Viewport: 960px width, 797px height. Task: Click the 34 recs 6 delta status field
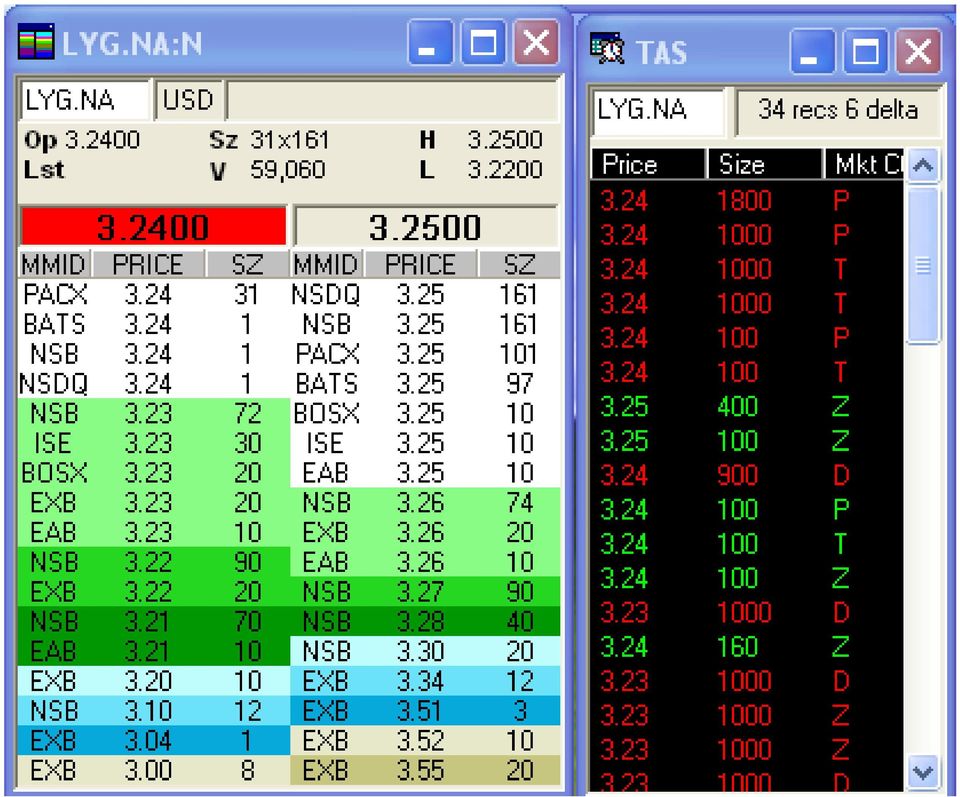tap(838, 111)
